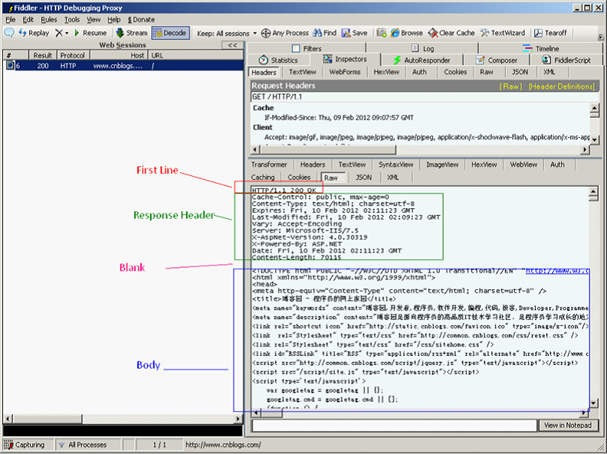Click the View in Notepad button
The width and height of the screenshot is (607, 454).
[x=568, y=425]
